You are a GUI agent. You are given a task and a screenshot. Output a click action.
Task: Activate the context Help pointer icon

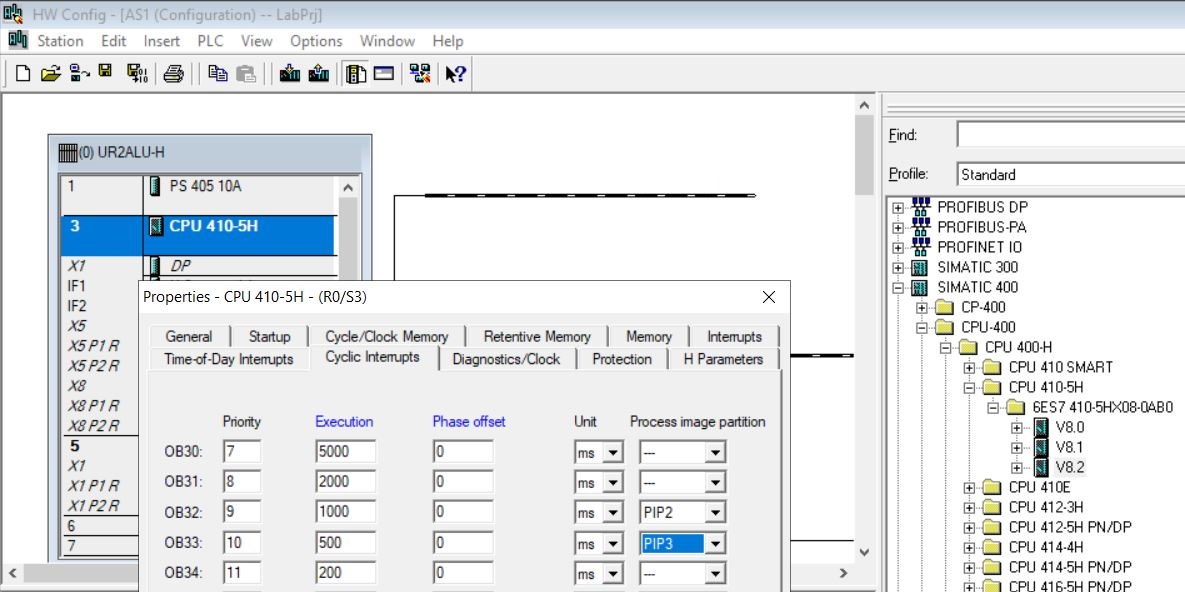click(x=456, y=73)
